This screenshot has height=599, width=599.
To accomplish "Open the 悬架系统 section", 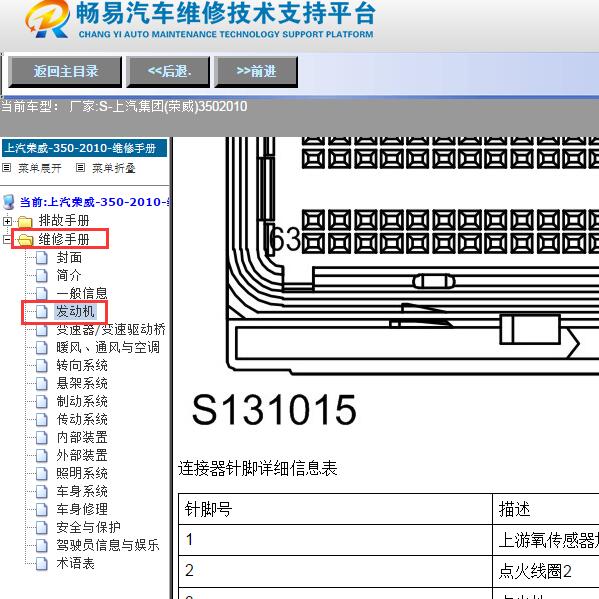I will (x=82, y=383).
